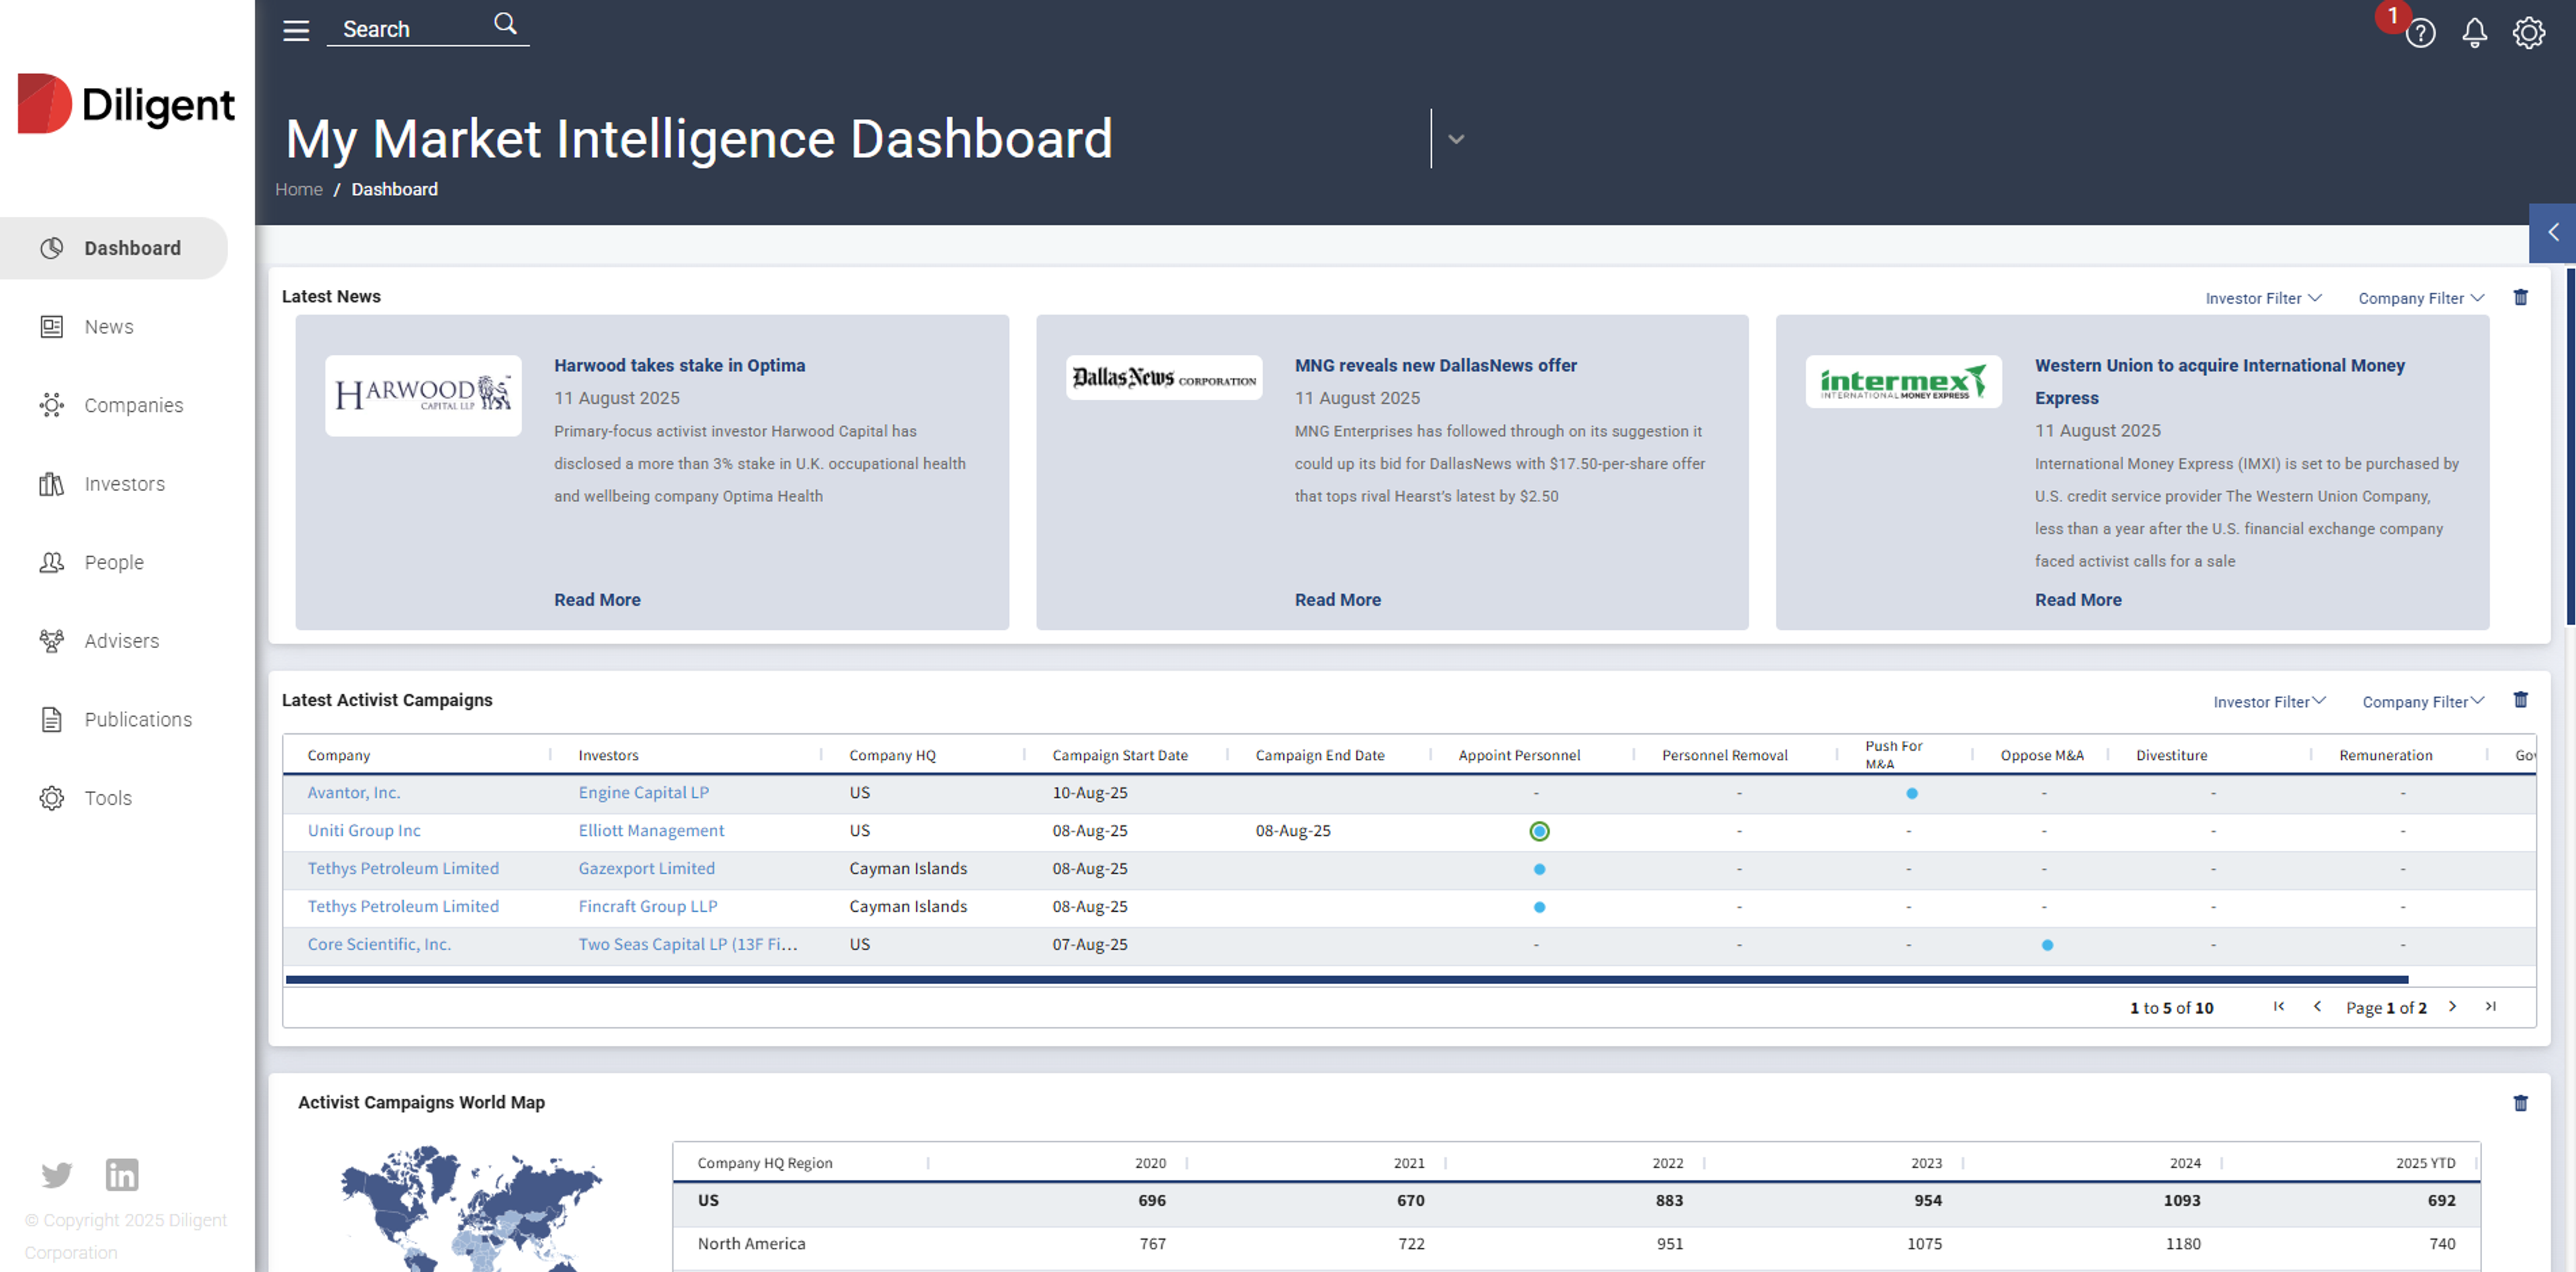
Task: Click Home in the breadcrumb
Action: tap(299, 189)
